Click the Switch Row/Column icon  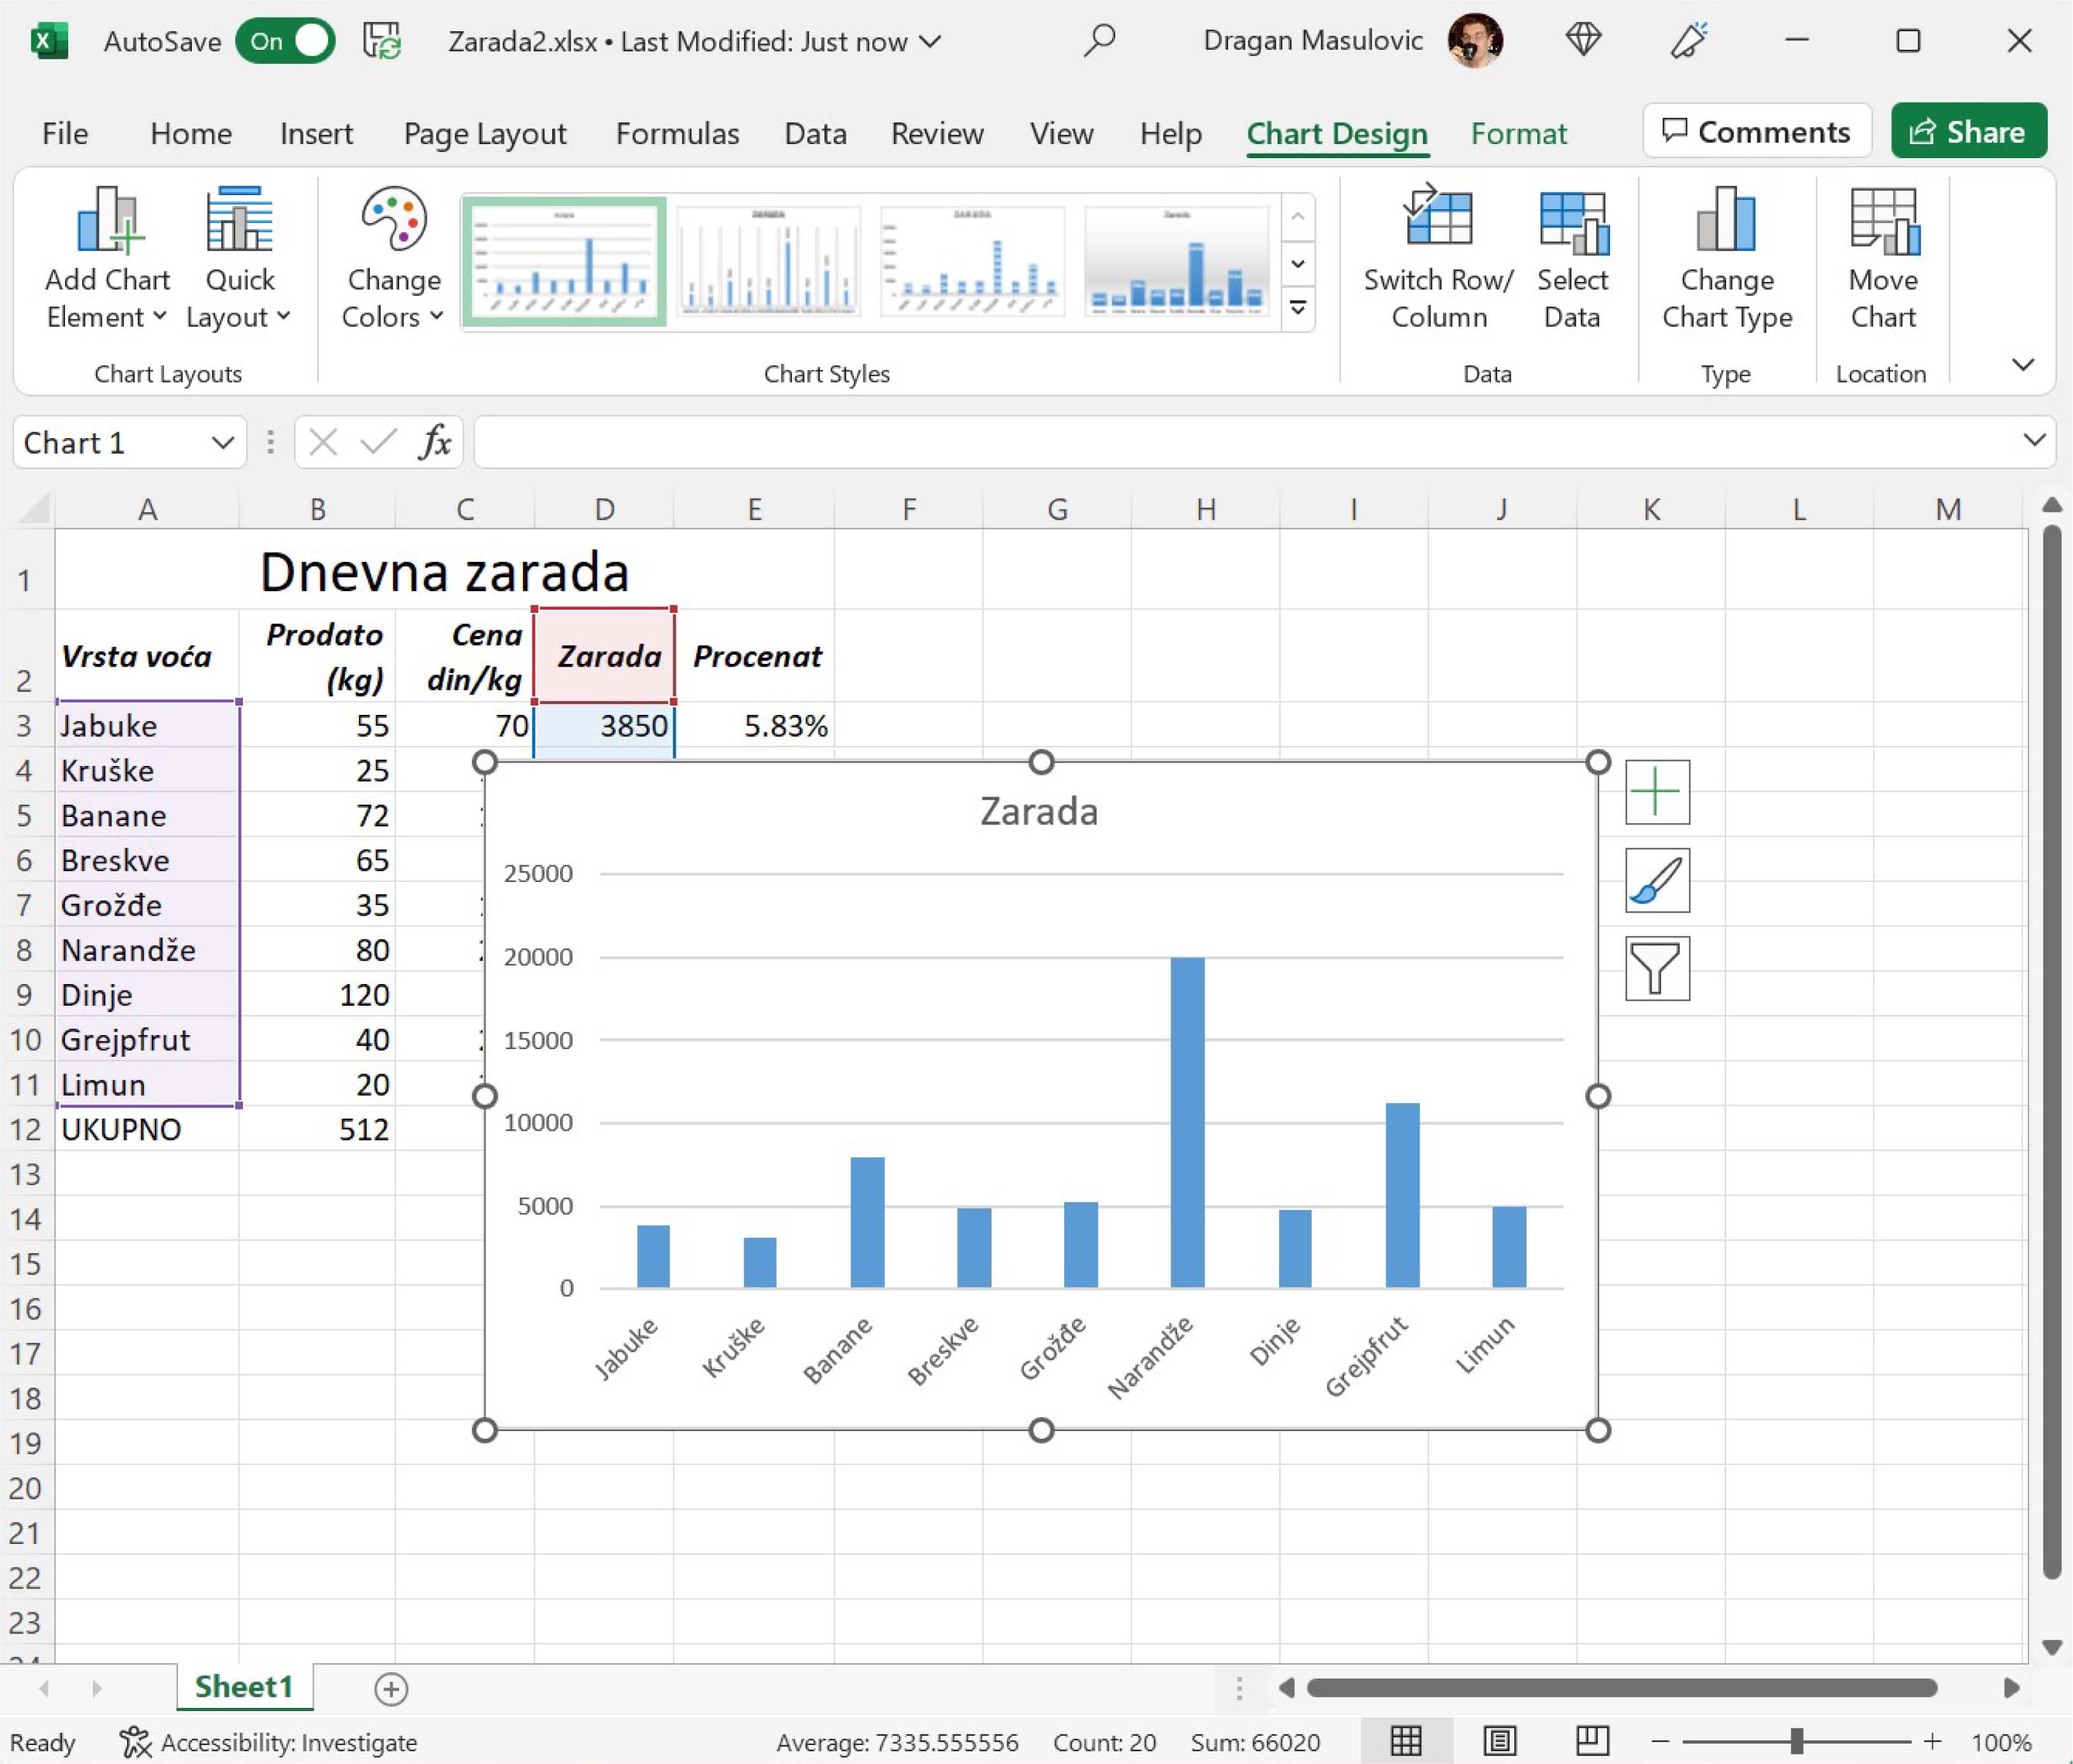pyautogui.click(x=1438, y=218)
